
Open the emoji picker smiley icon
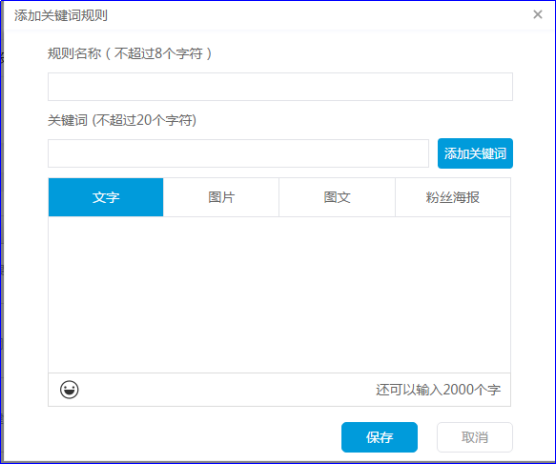coord(69,390)
